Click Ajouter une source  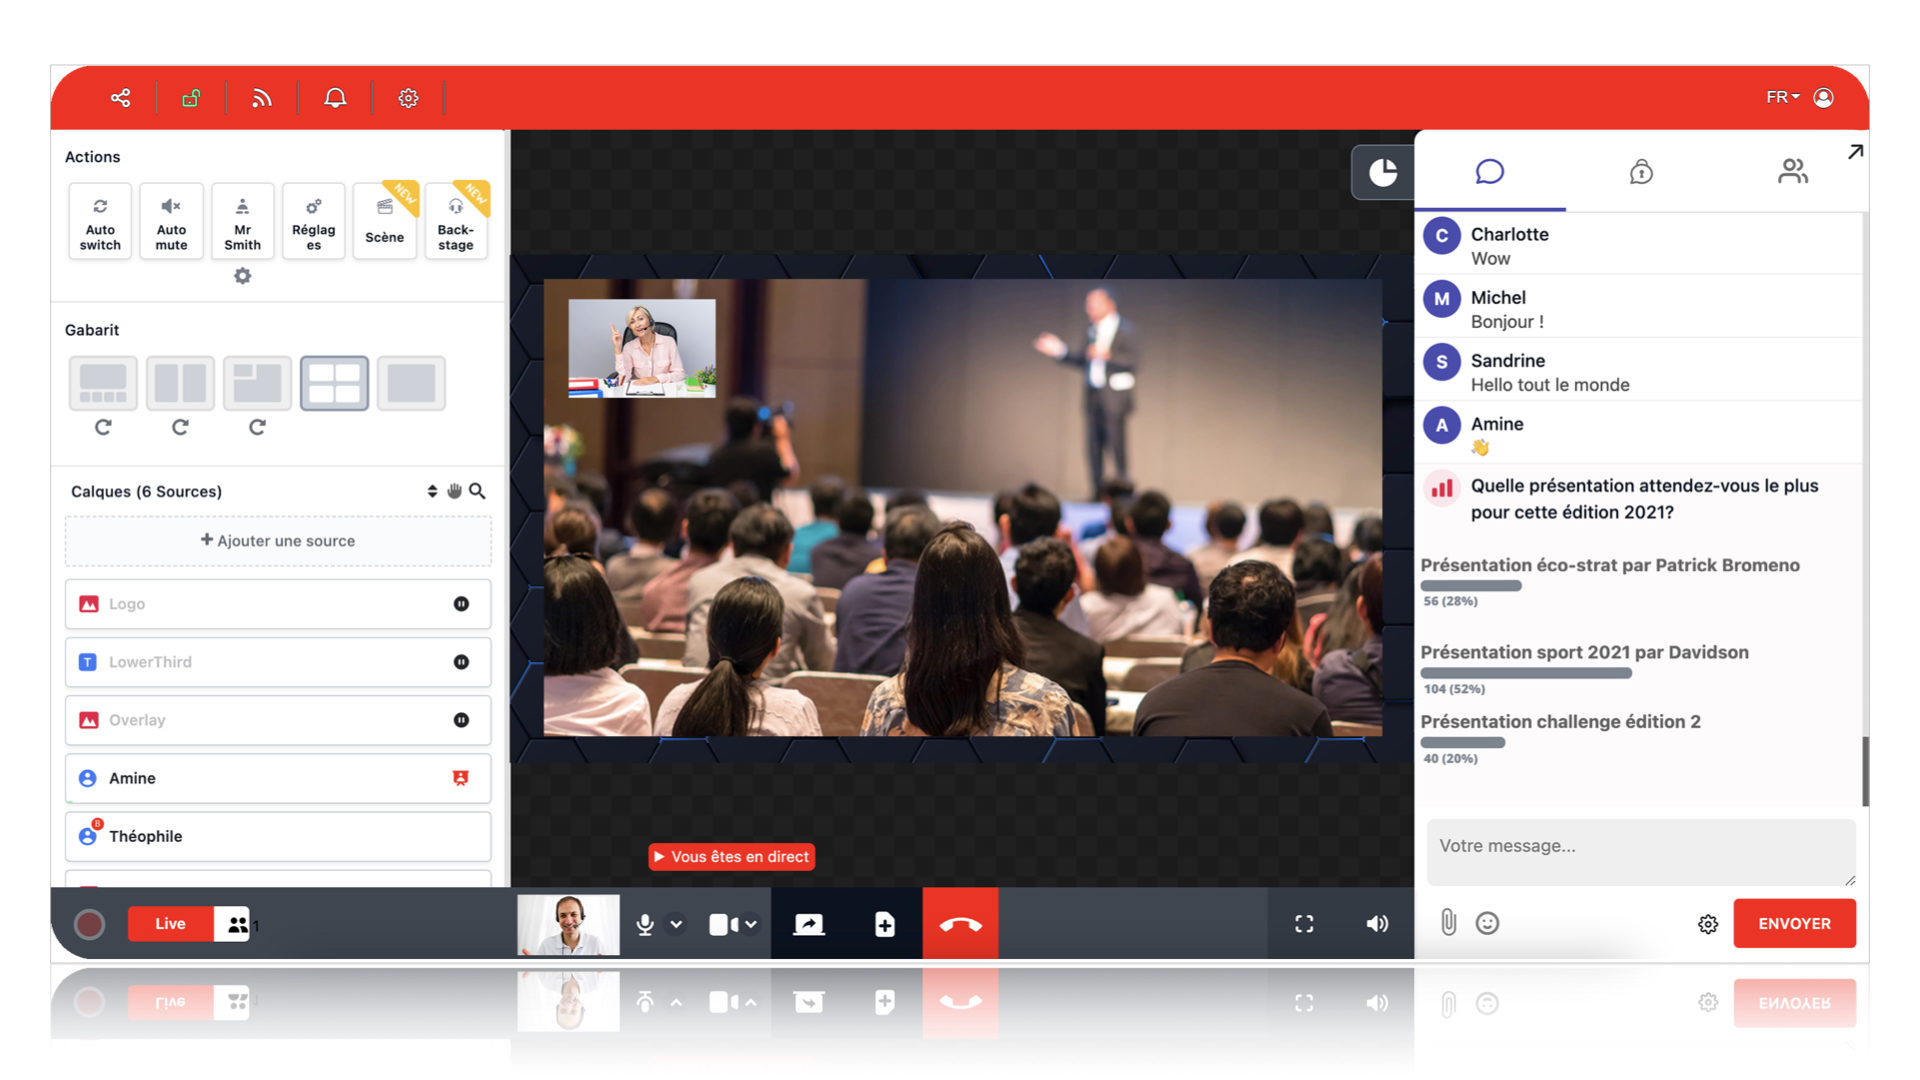[x=278, y=541]
